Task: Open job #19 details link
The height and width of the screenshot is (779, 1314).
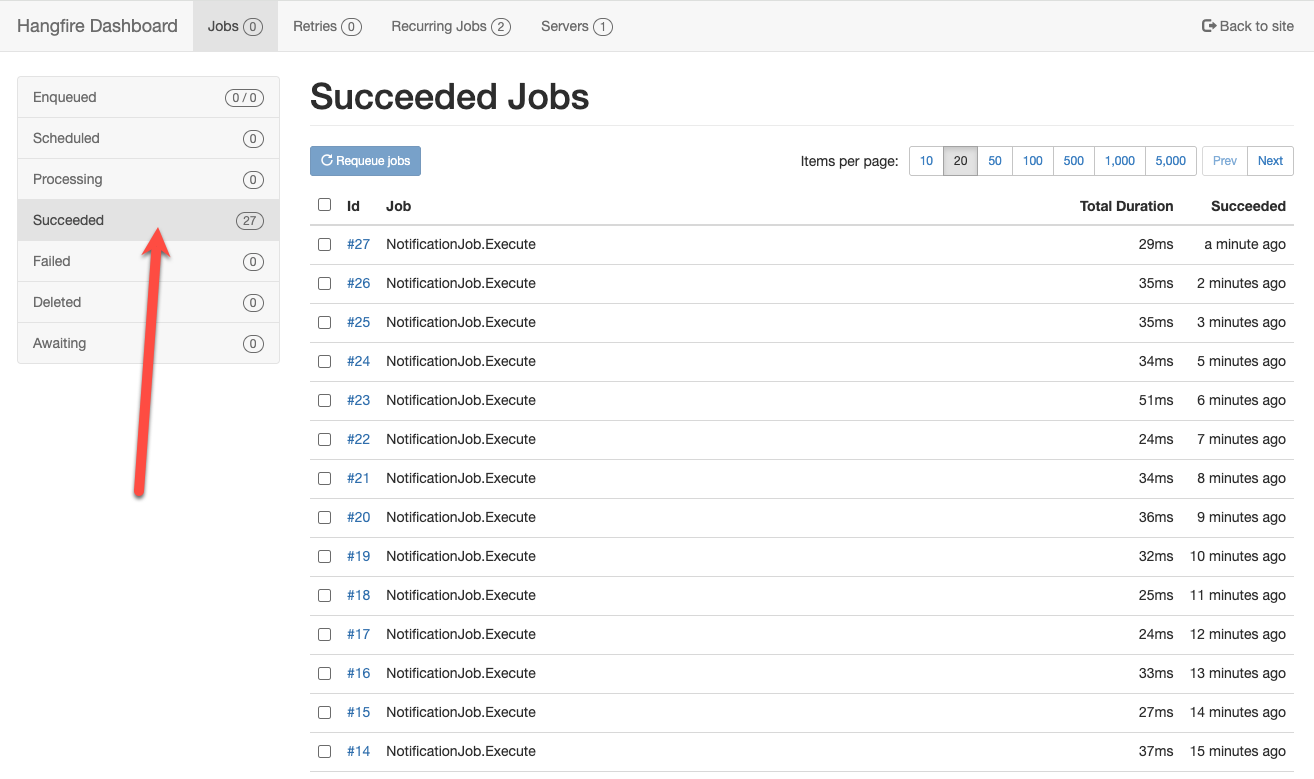Action: click(358, 556)
